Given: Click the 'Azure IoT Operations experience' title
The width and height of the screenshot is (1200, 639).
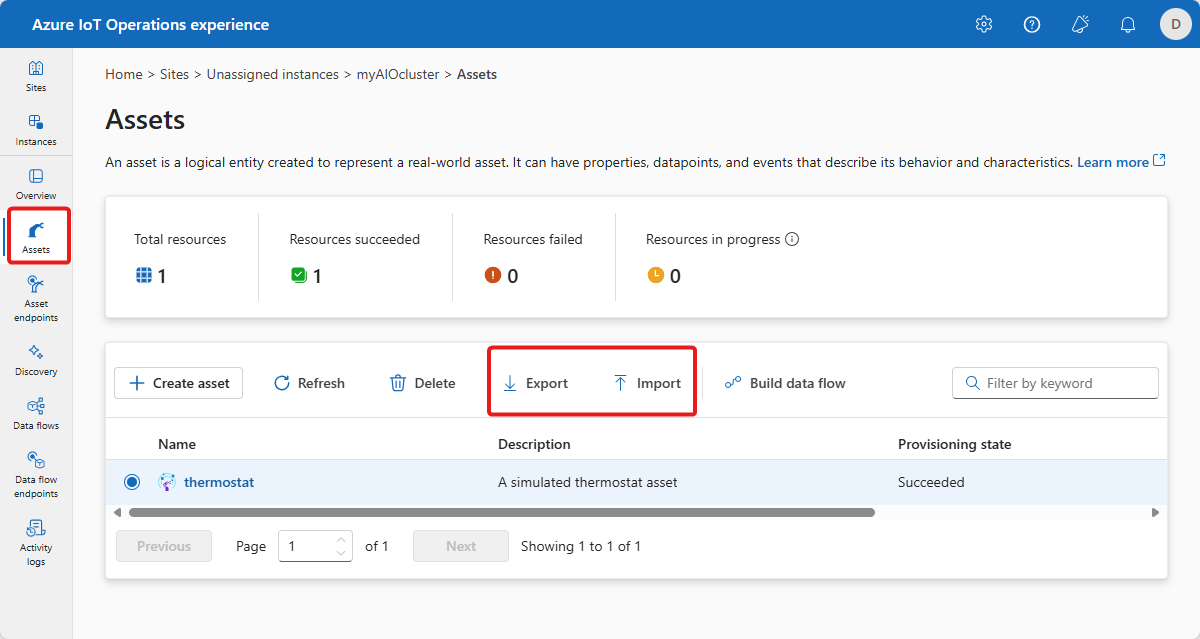Looking at the screenshot, I should [x=150, y=24].
